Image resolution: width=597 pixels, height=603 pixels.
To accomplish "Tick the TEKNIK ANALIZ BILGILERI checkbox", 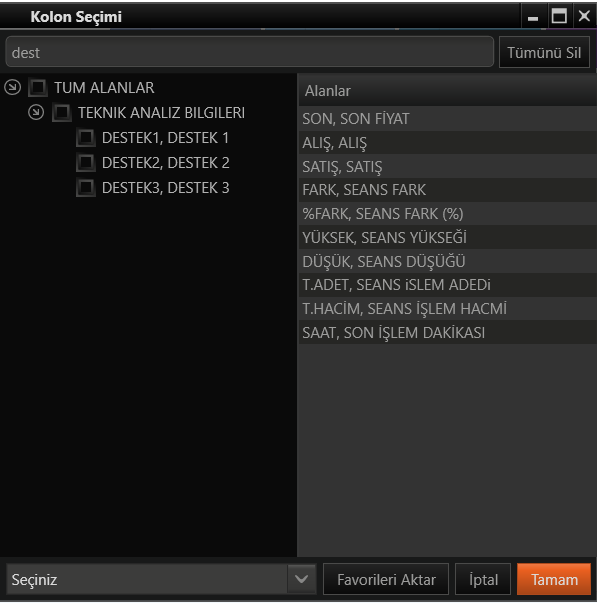I will coord(62,112).
